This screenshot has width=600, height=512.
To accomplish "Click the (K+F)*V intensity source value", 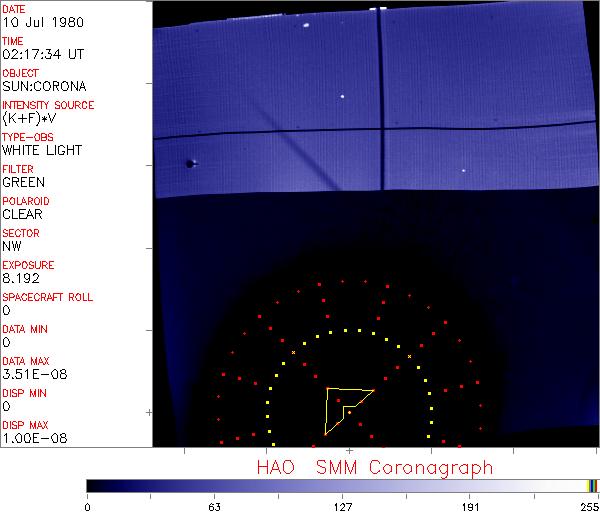I will [x=28, y=119].
